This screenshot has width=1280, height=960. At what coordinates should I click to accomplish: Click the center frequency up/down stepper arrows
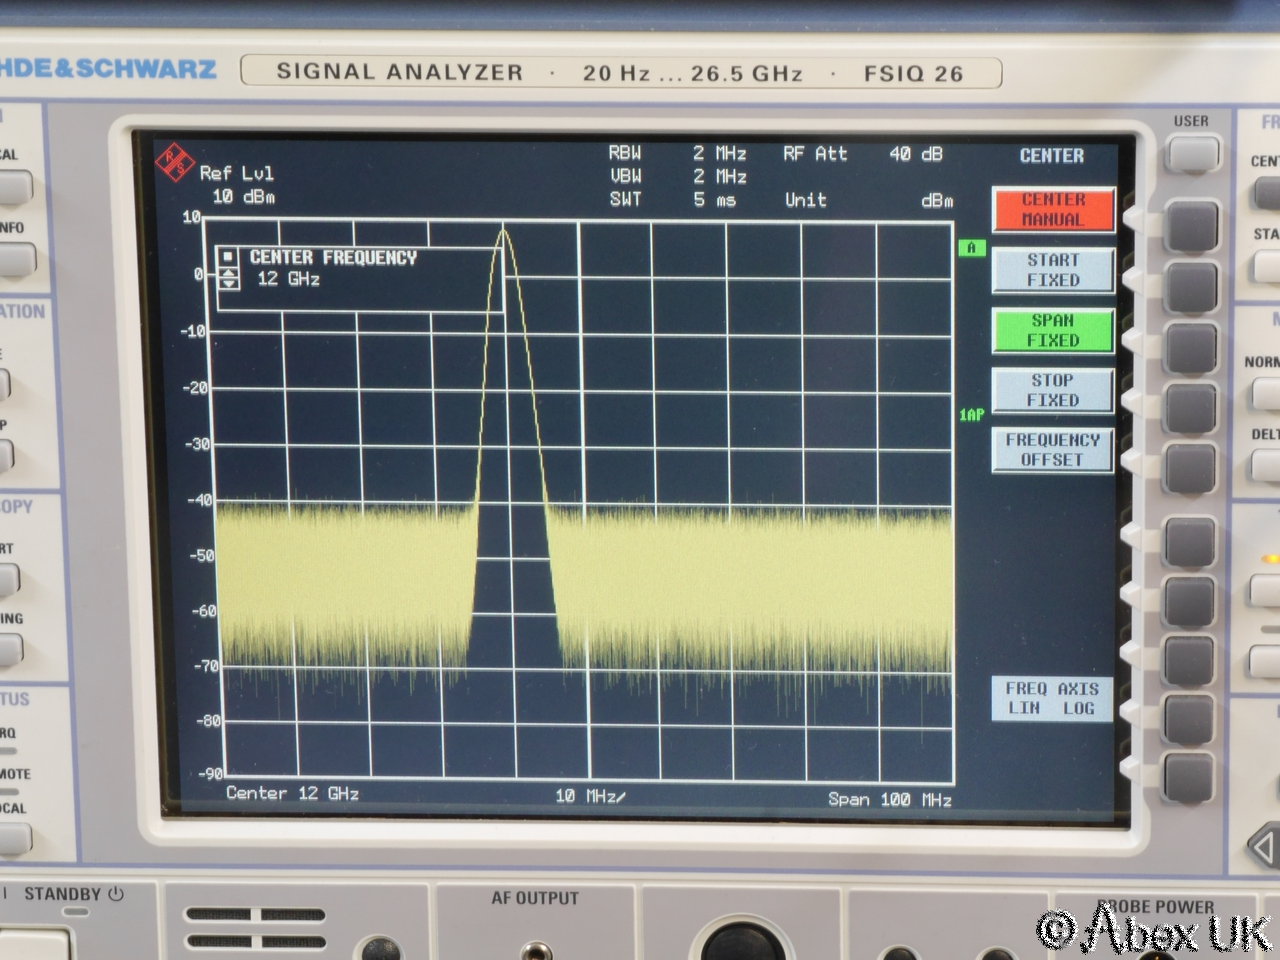229,280
